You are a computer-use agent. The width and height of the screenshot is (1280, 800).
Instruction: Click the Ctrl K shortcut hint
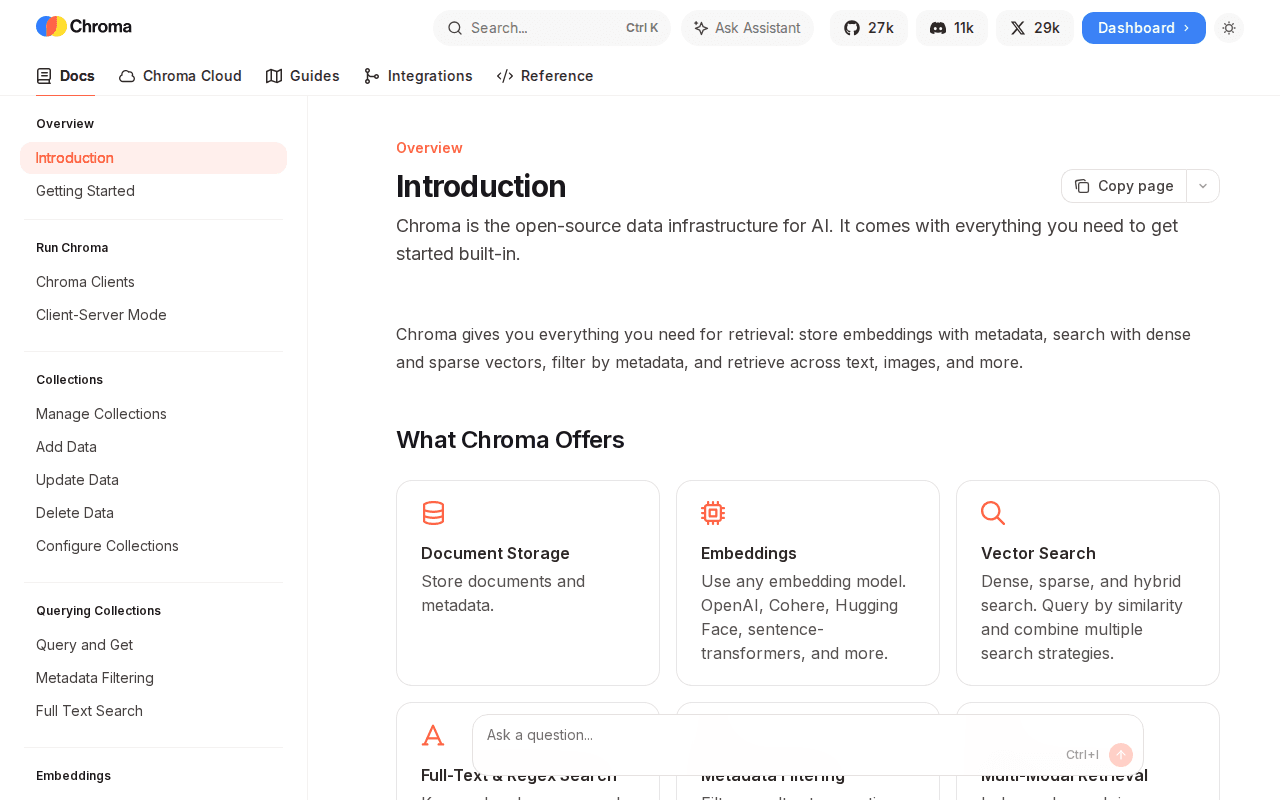pos(642,28)
